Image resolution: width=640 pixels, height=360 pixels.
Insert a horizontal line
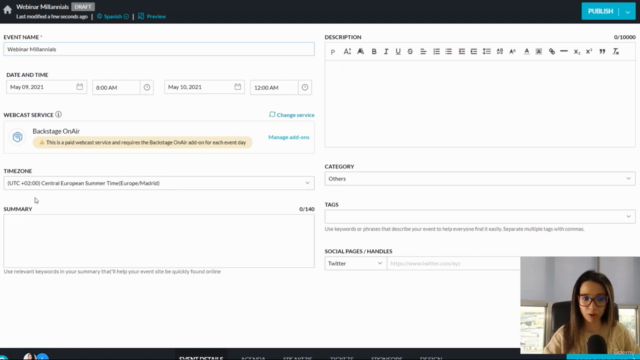(x=564, y=51)
